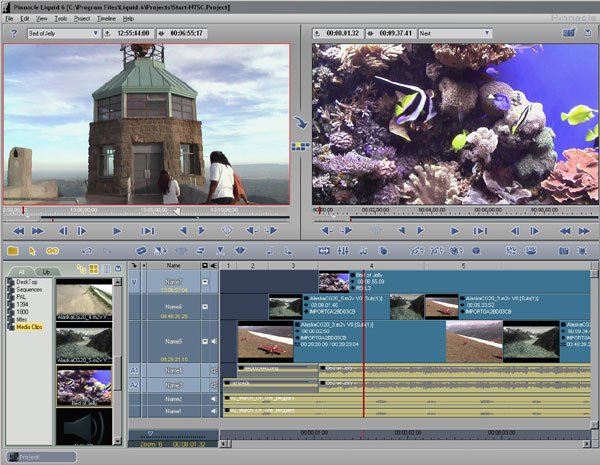Select the PAL rack in project tree

coord(21,297)
